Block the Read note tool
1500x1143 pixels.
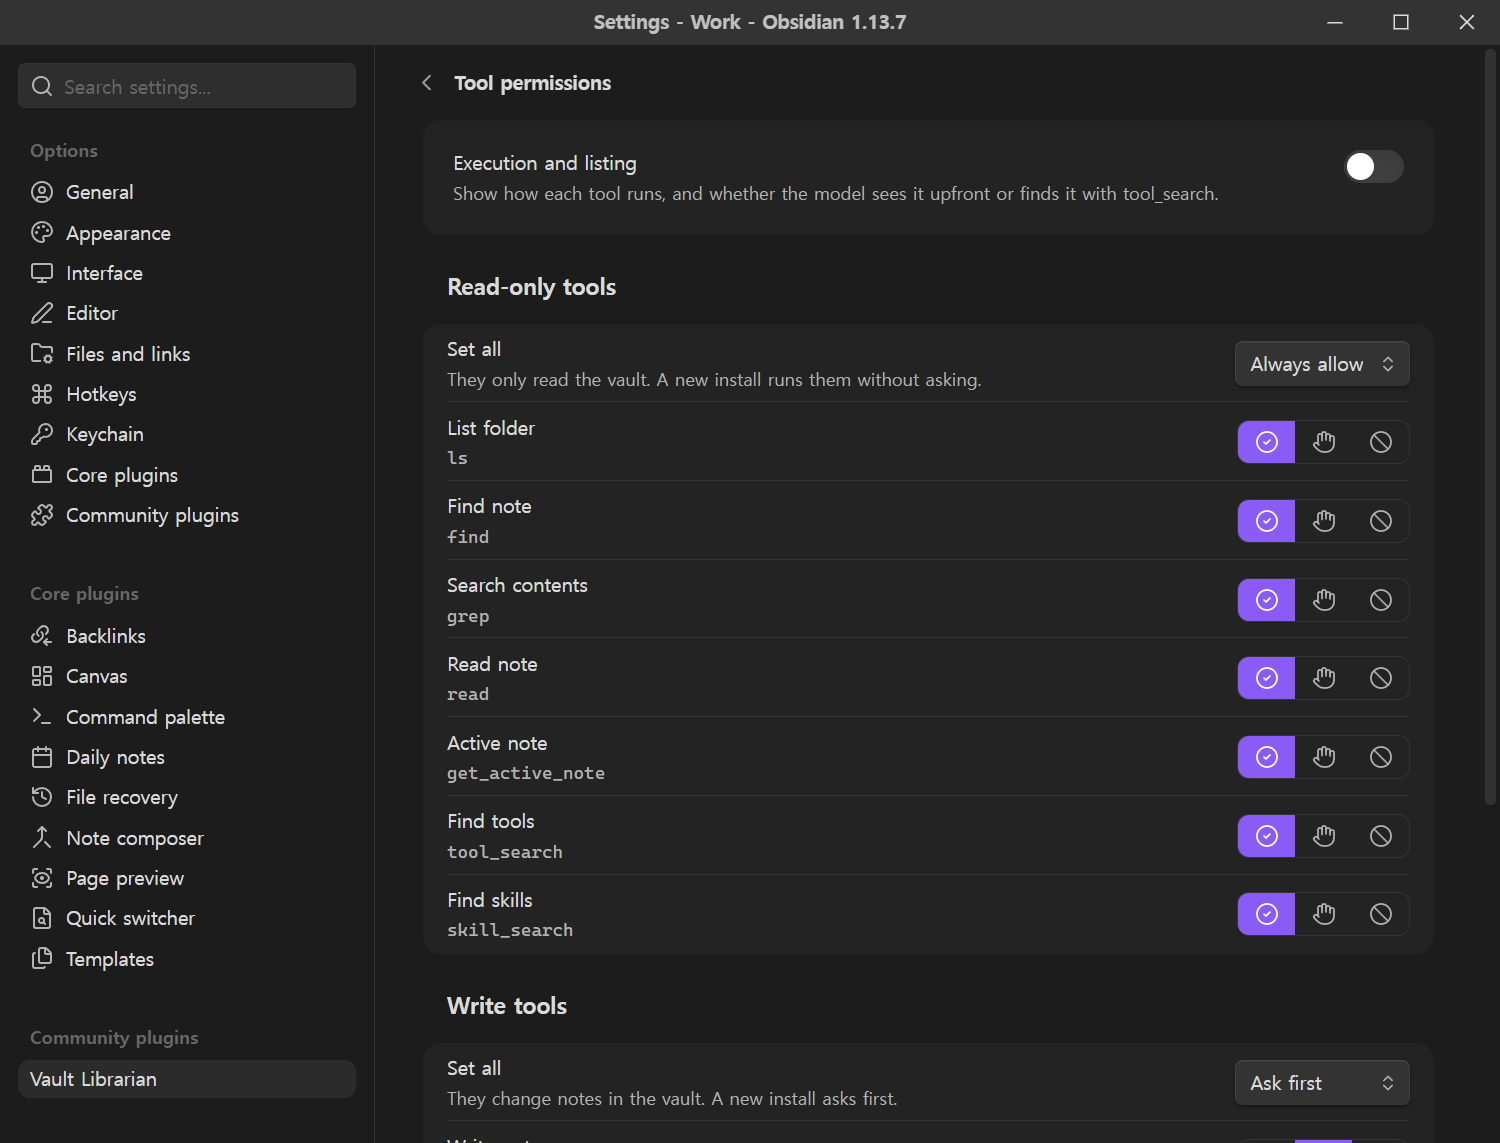(x=1381, y=678)
